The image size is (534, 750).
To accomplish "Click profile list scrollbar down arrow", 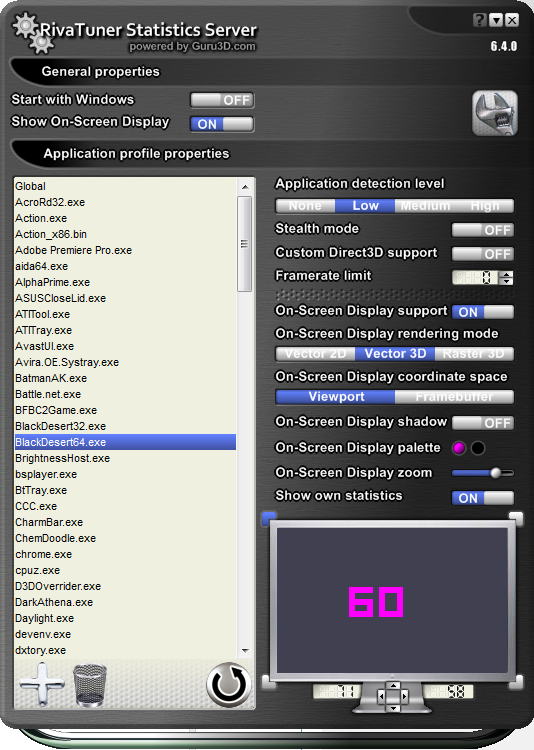I will (x=245, y=651).
